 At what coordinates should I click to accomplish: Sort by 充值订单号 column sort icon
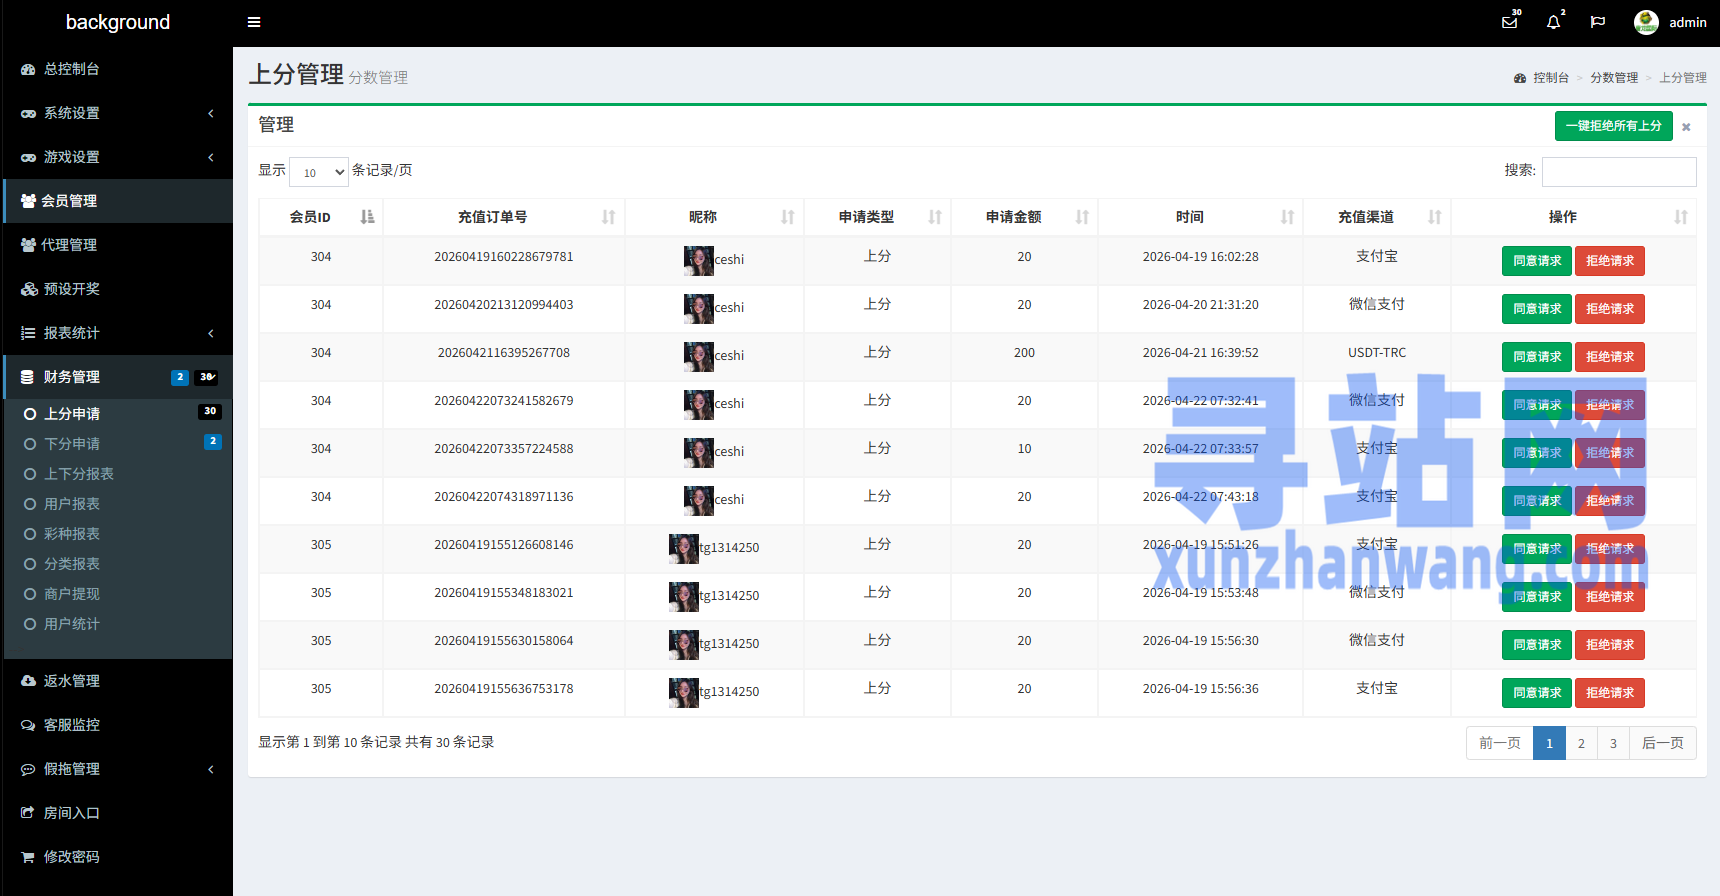(608, 217)
